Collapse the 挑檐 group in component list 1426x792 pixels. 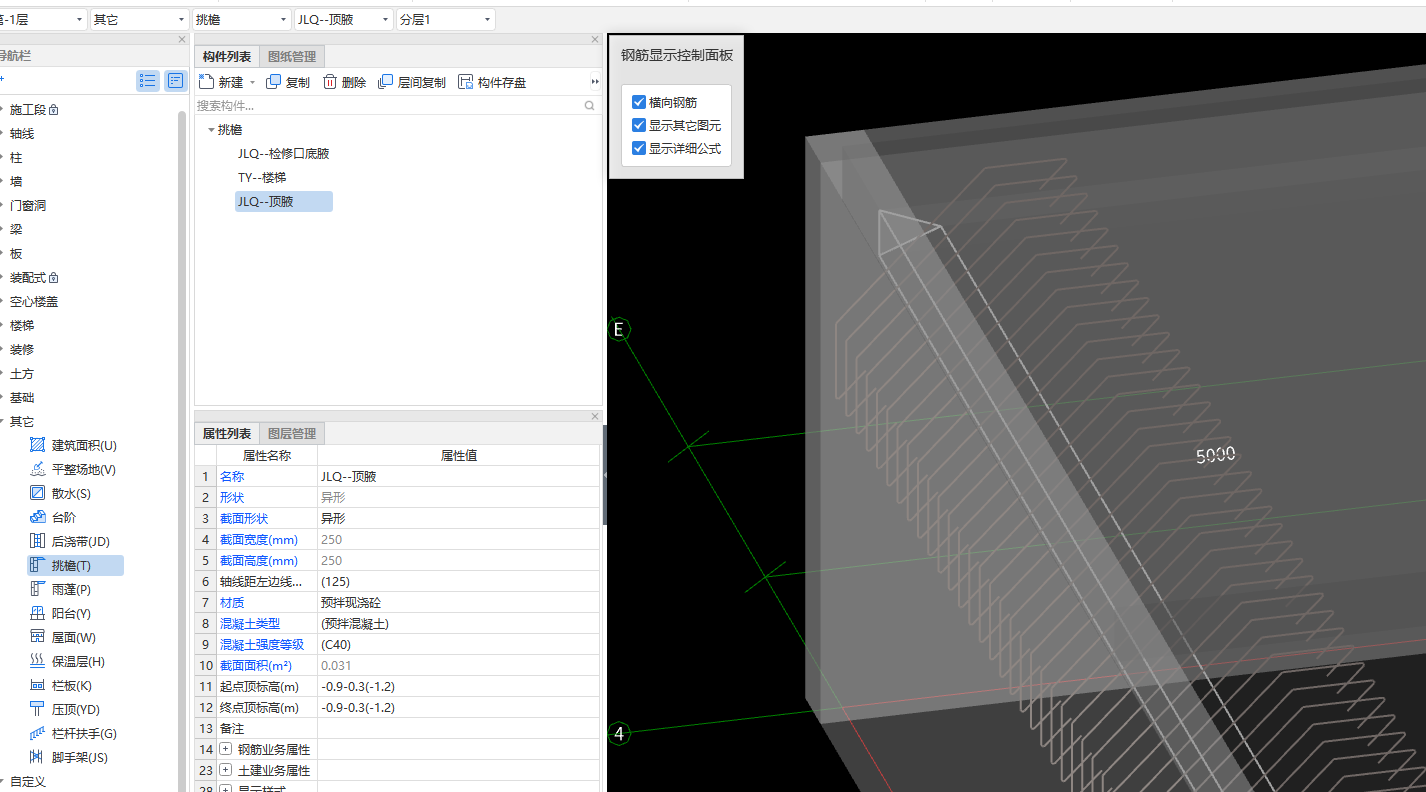[211, 130]
